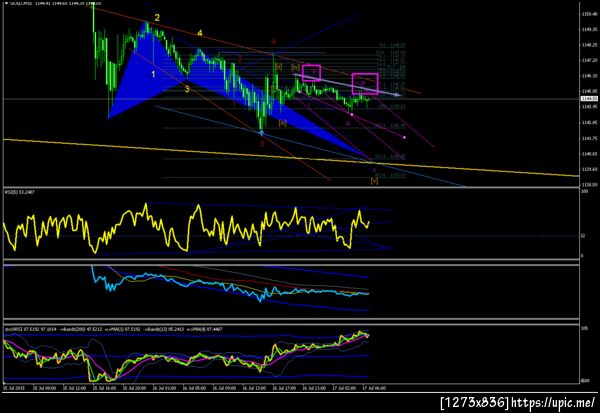Image resolution: width=600 pixels, height=413 pixels.
Task: Click the 16 Jul 09:00 time axis label
Action: point(224,388)
